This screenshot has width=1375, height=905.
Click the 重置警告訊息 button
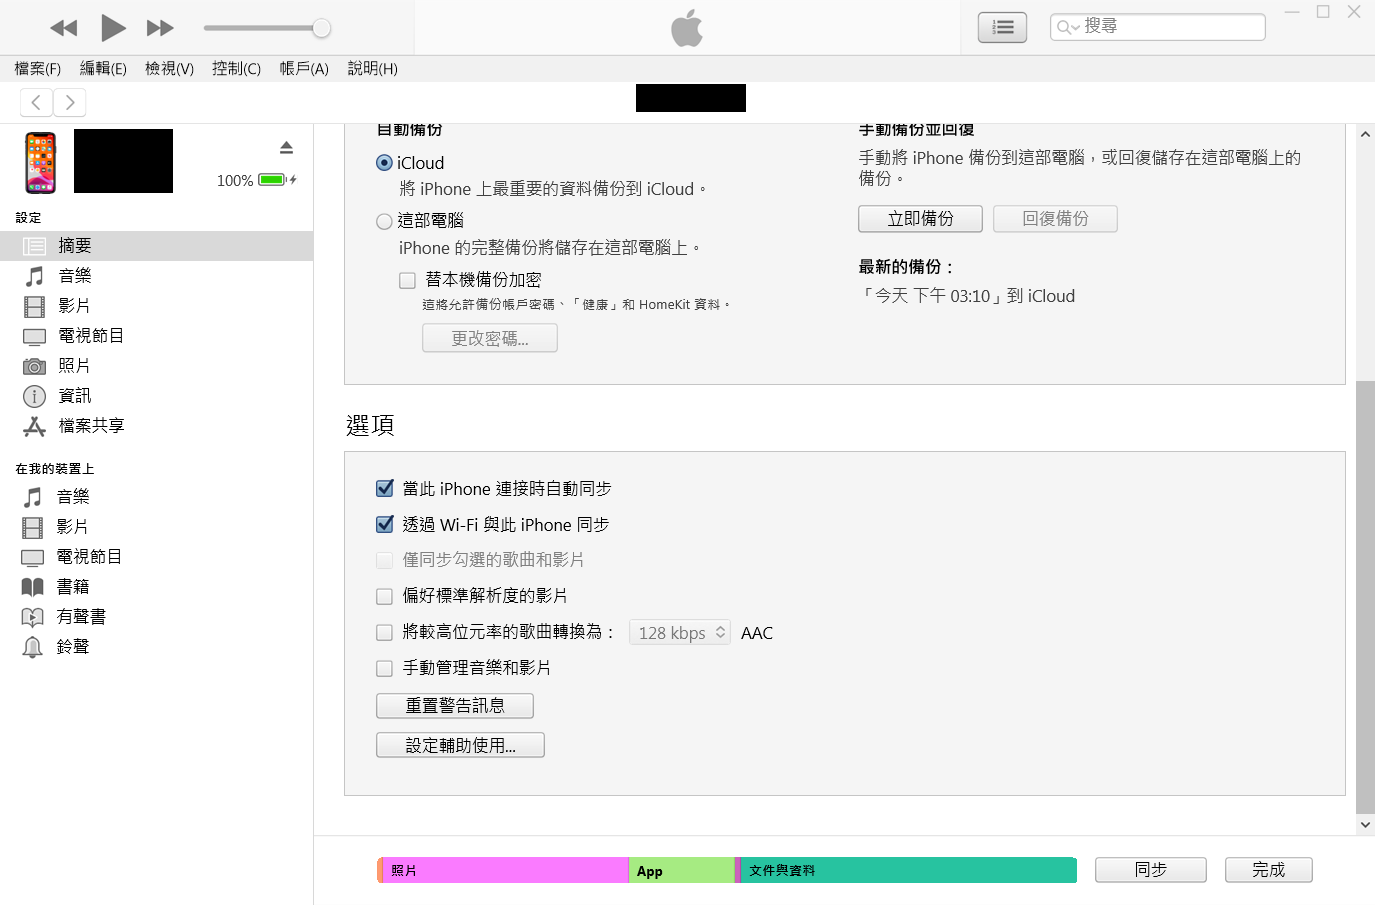[x=455, y=706]
